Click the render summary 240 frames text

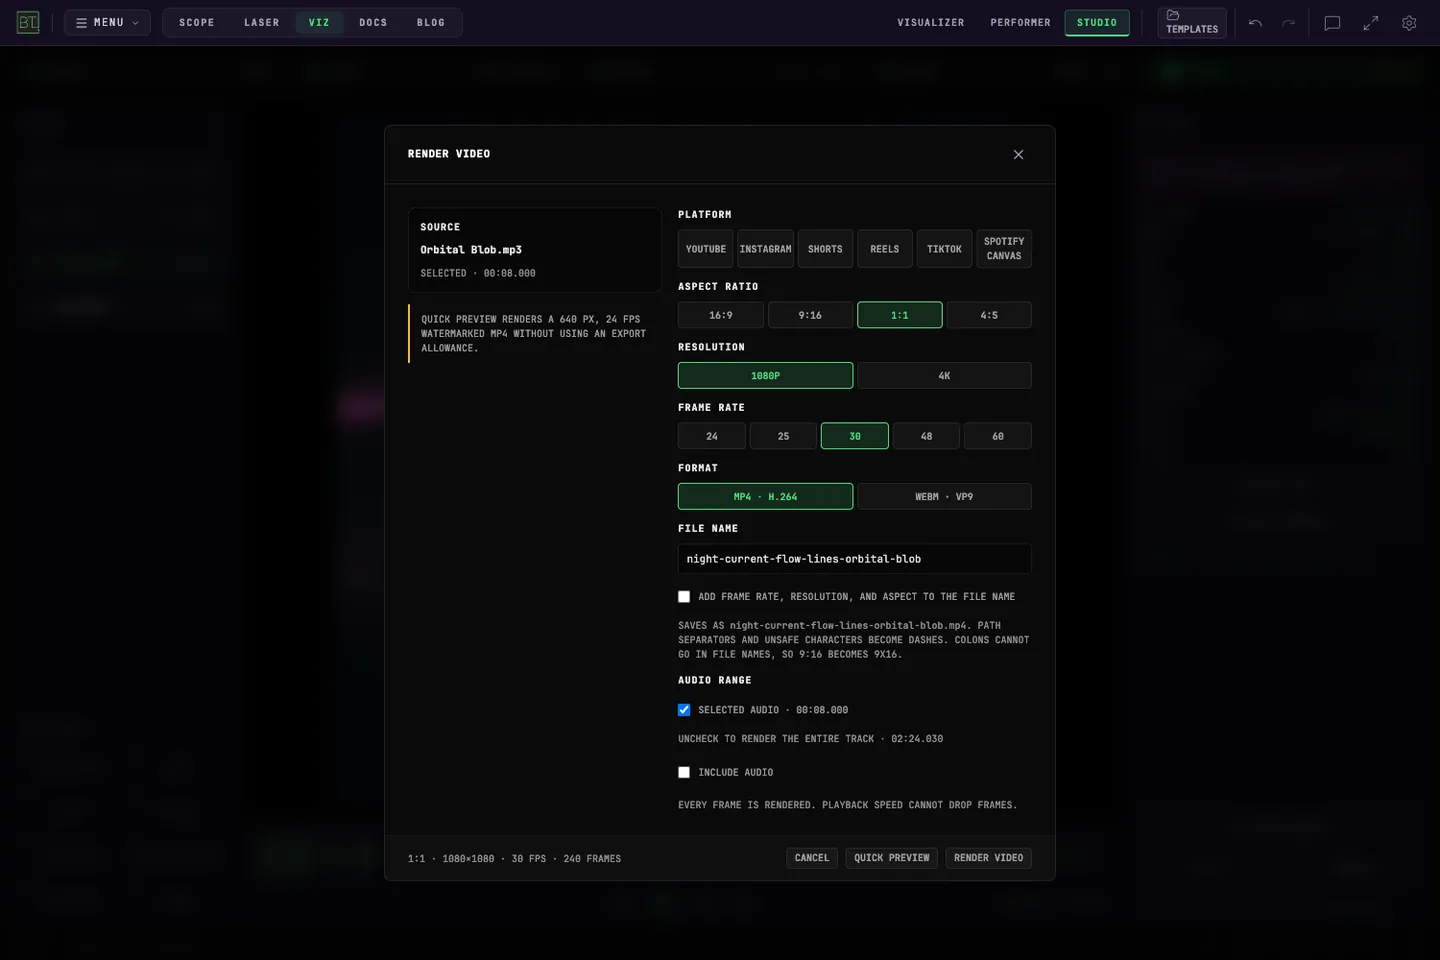tap(592, 859)
